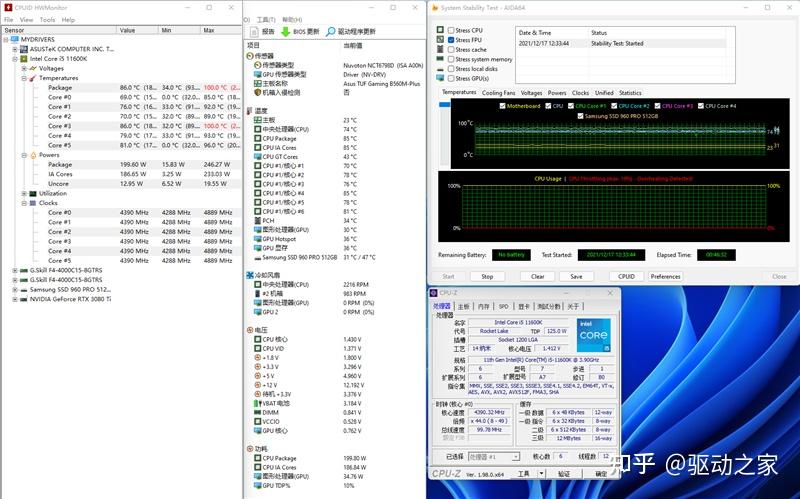Uncheck the Stress FPU checkbox
800x499 pixels.
(x=451, y=40)
